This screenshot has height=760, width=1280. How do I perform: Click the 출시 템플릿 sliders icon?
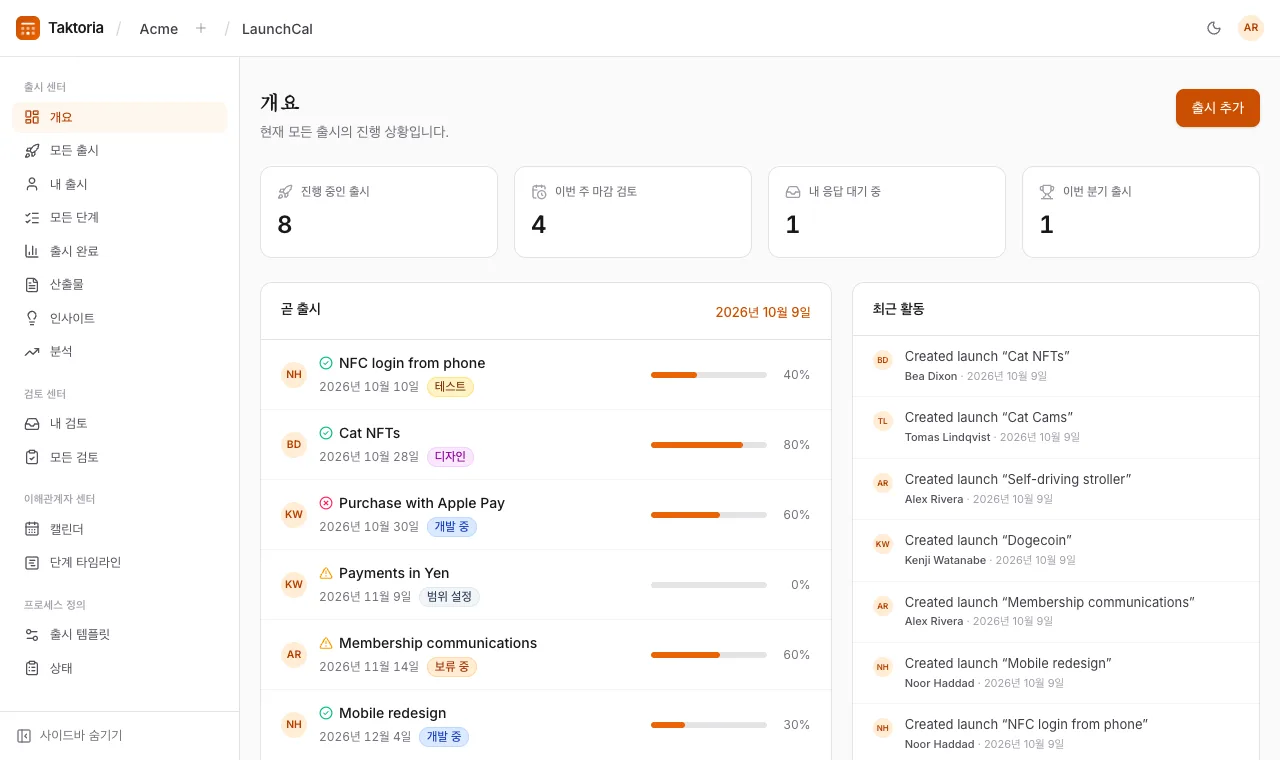click(x=32, y=634)
